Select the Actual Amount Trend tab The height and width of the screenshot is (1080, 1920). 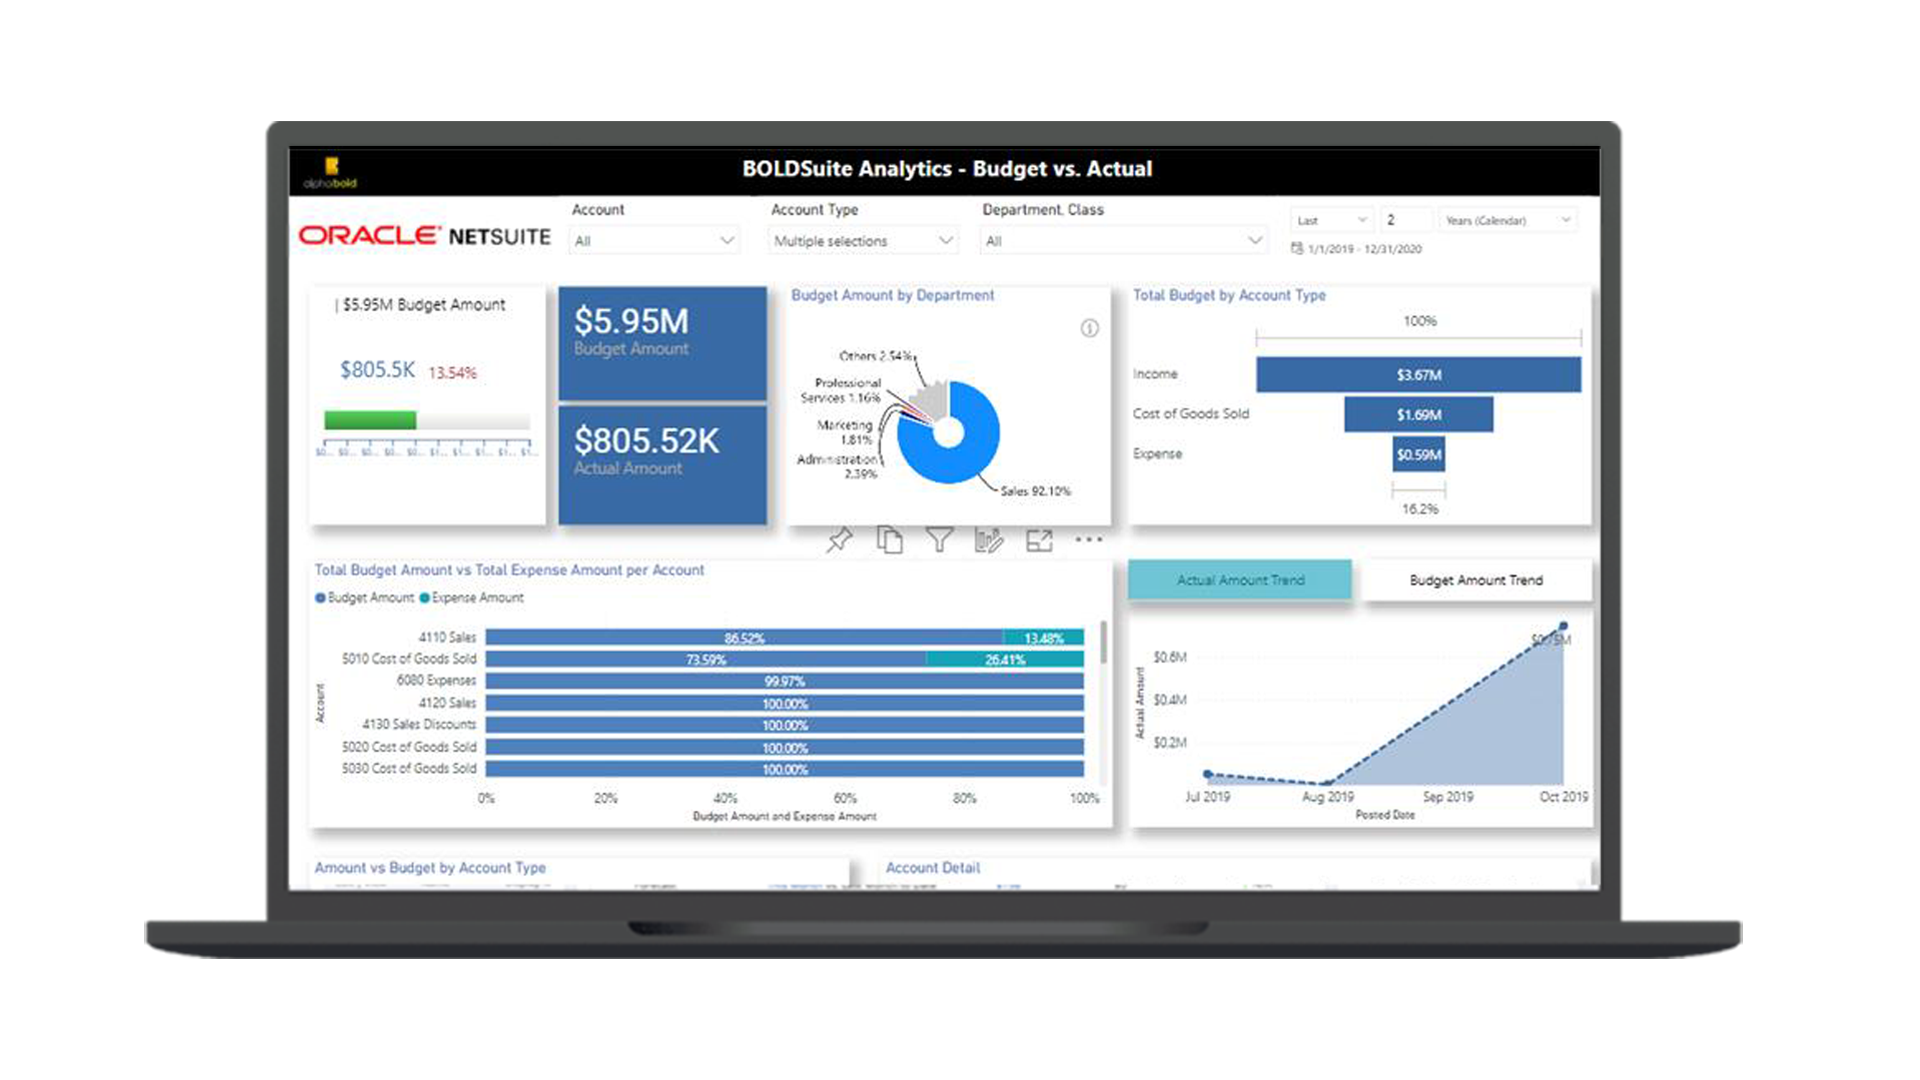coord(1240,580)
